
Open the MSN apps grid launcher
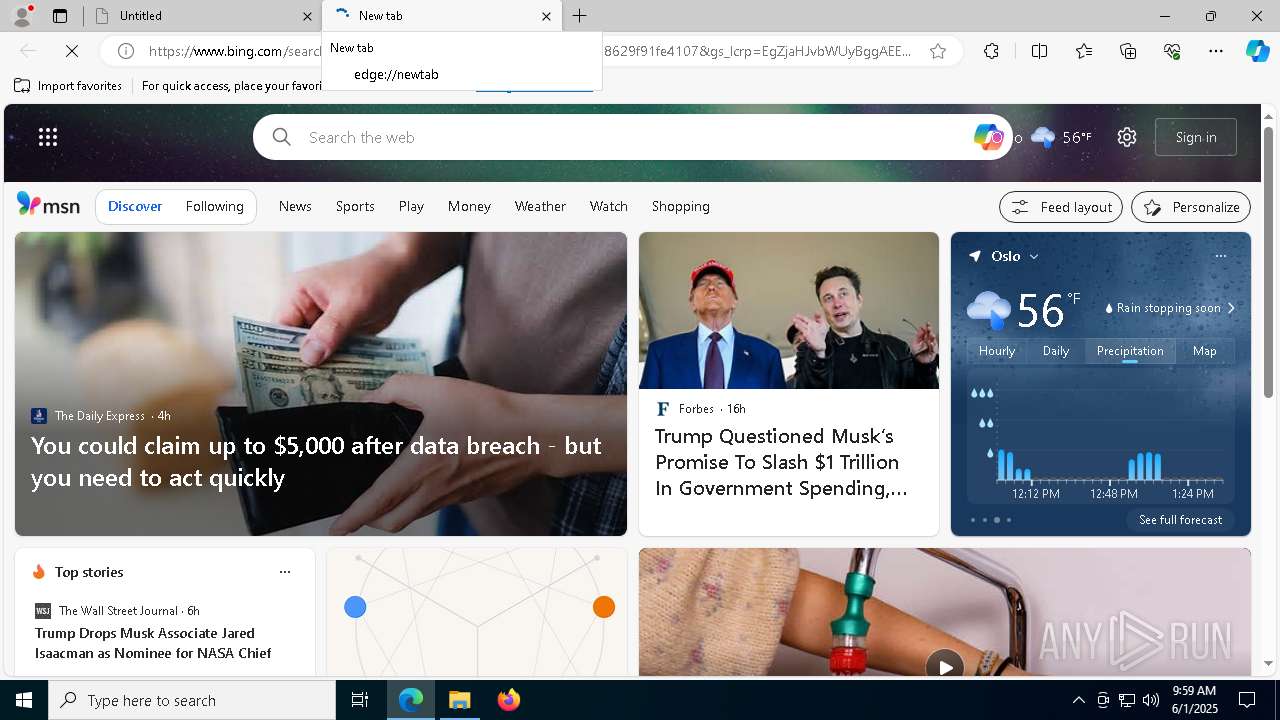click(48, 137)
